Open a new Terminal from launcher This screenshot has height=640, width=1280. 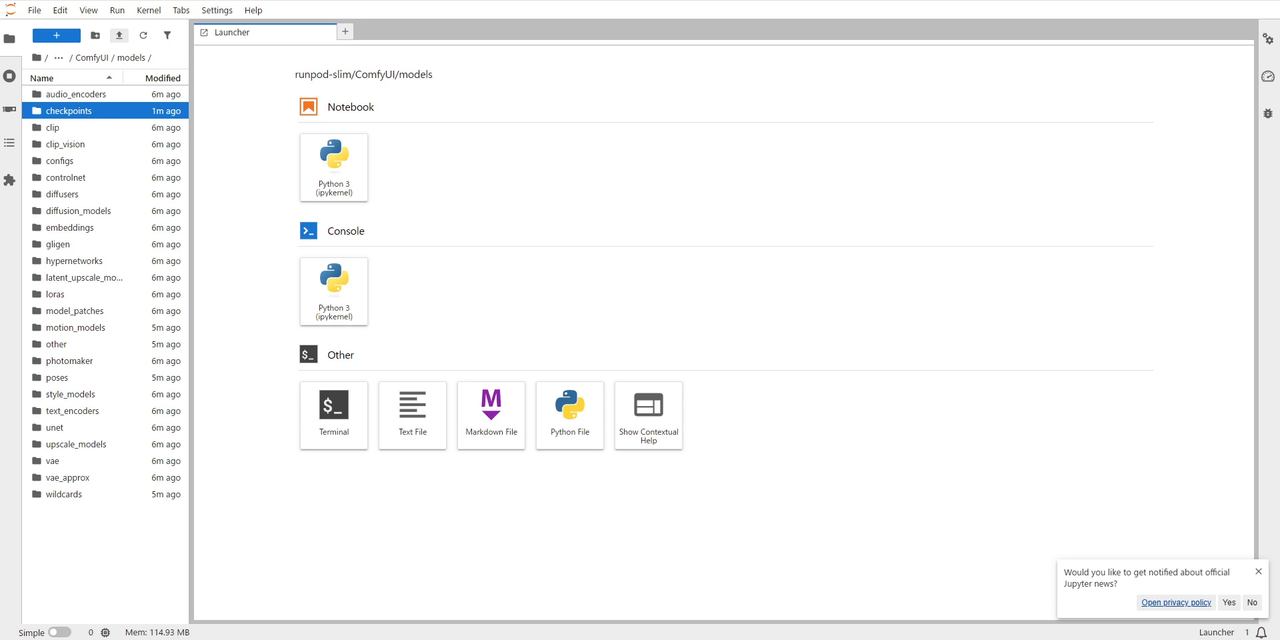pyautogui.click(x=334, y=415)
